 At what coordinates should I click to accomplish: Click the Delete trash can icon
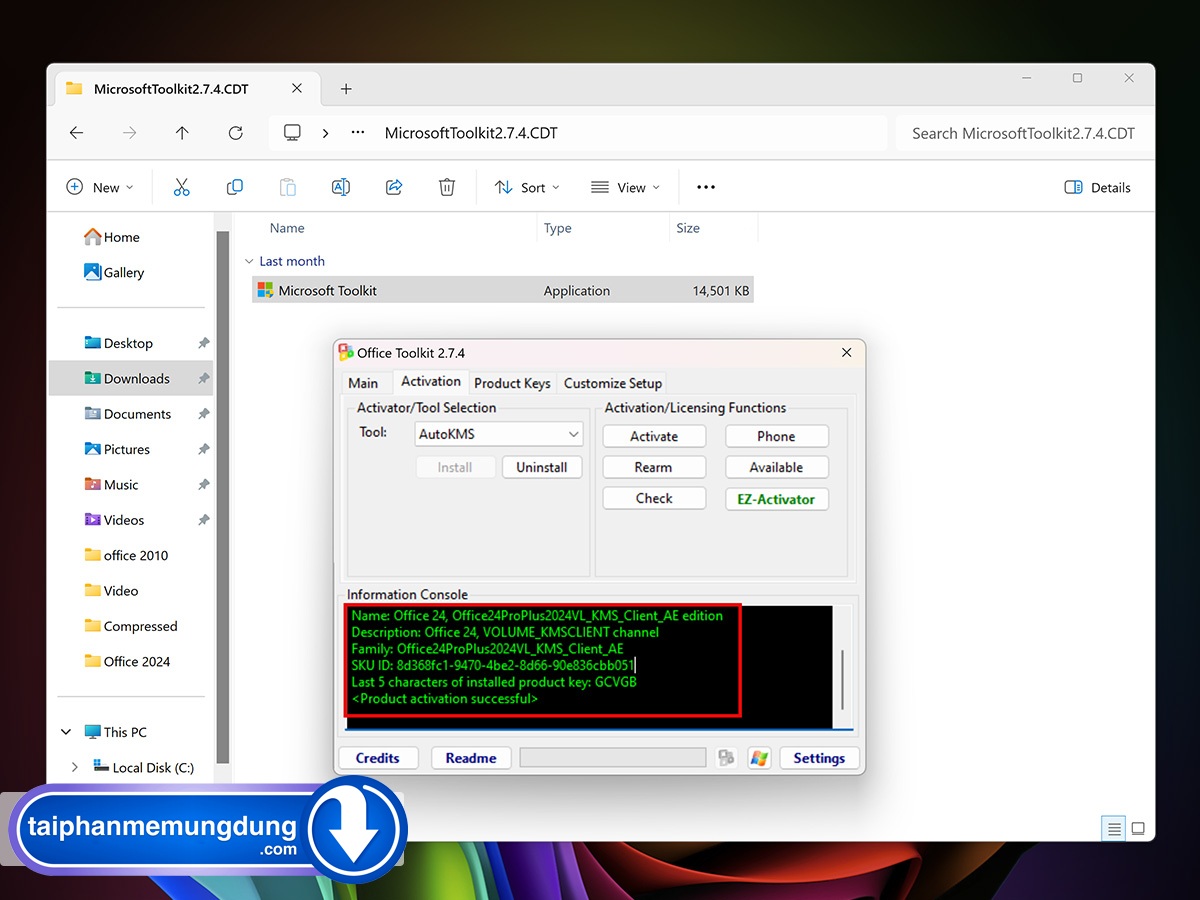[447, 187]
